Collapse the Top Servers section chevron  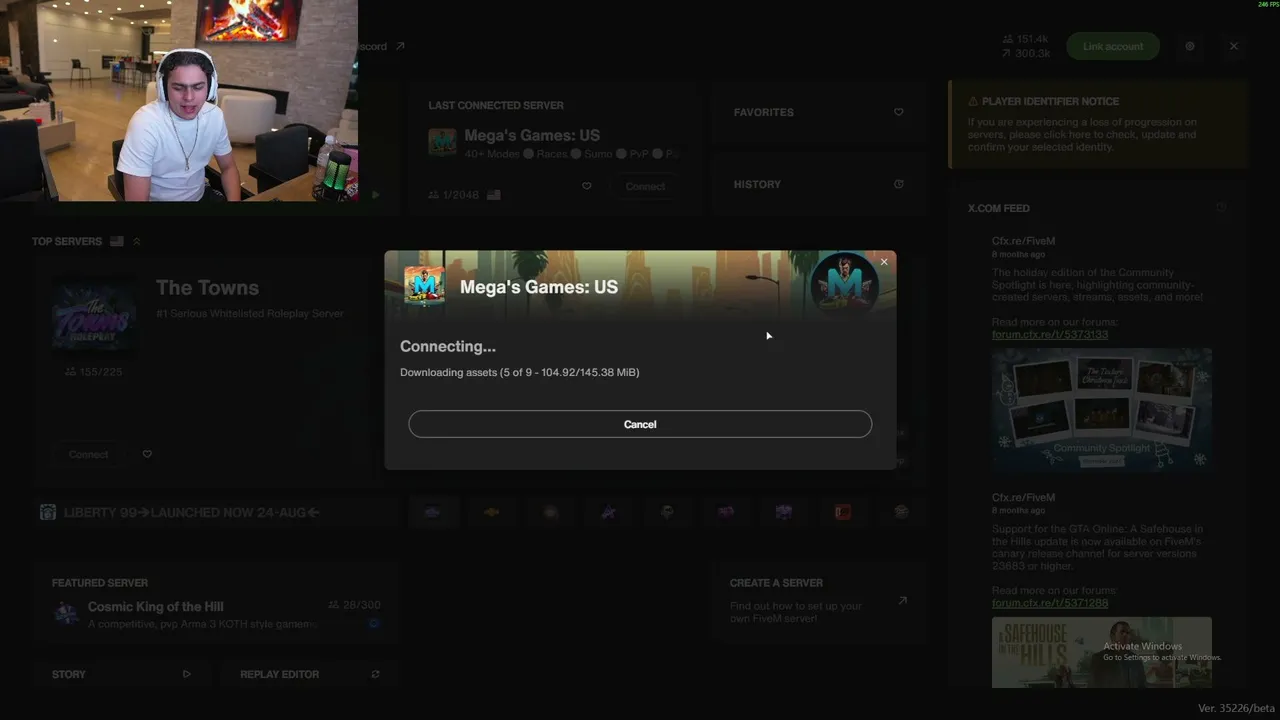[137, 241]
